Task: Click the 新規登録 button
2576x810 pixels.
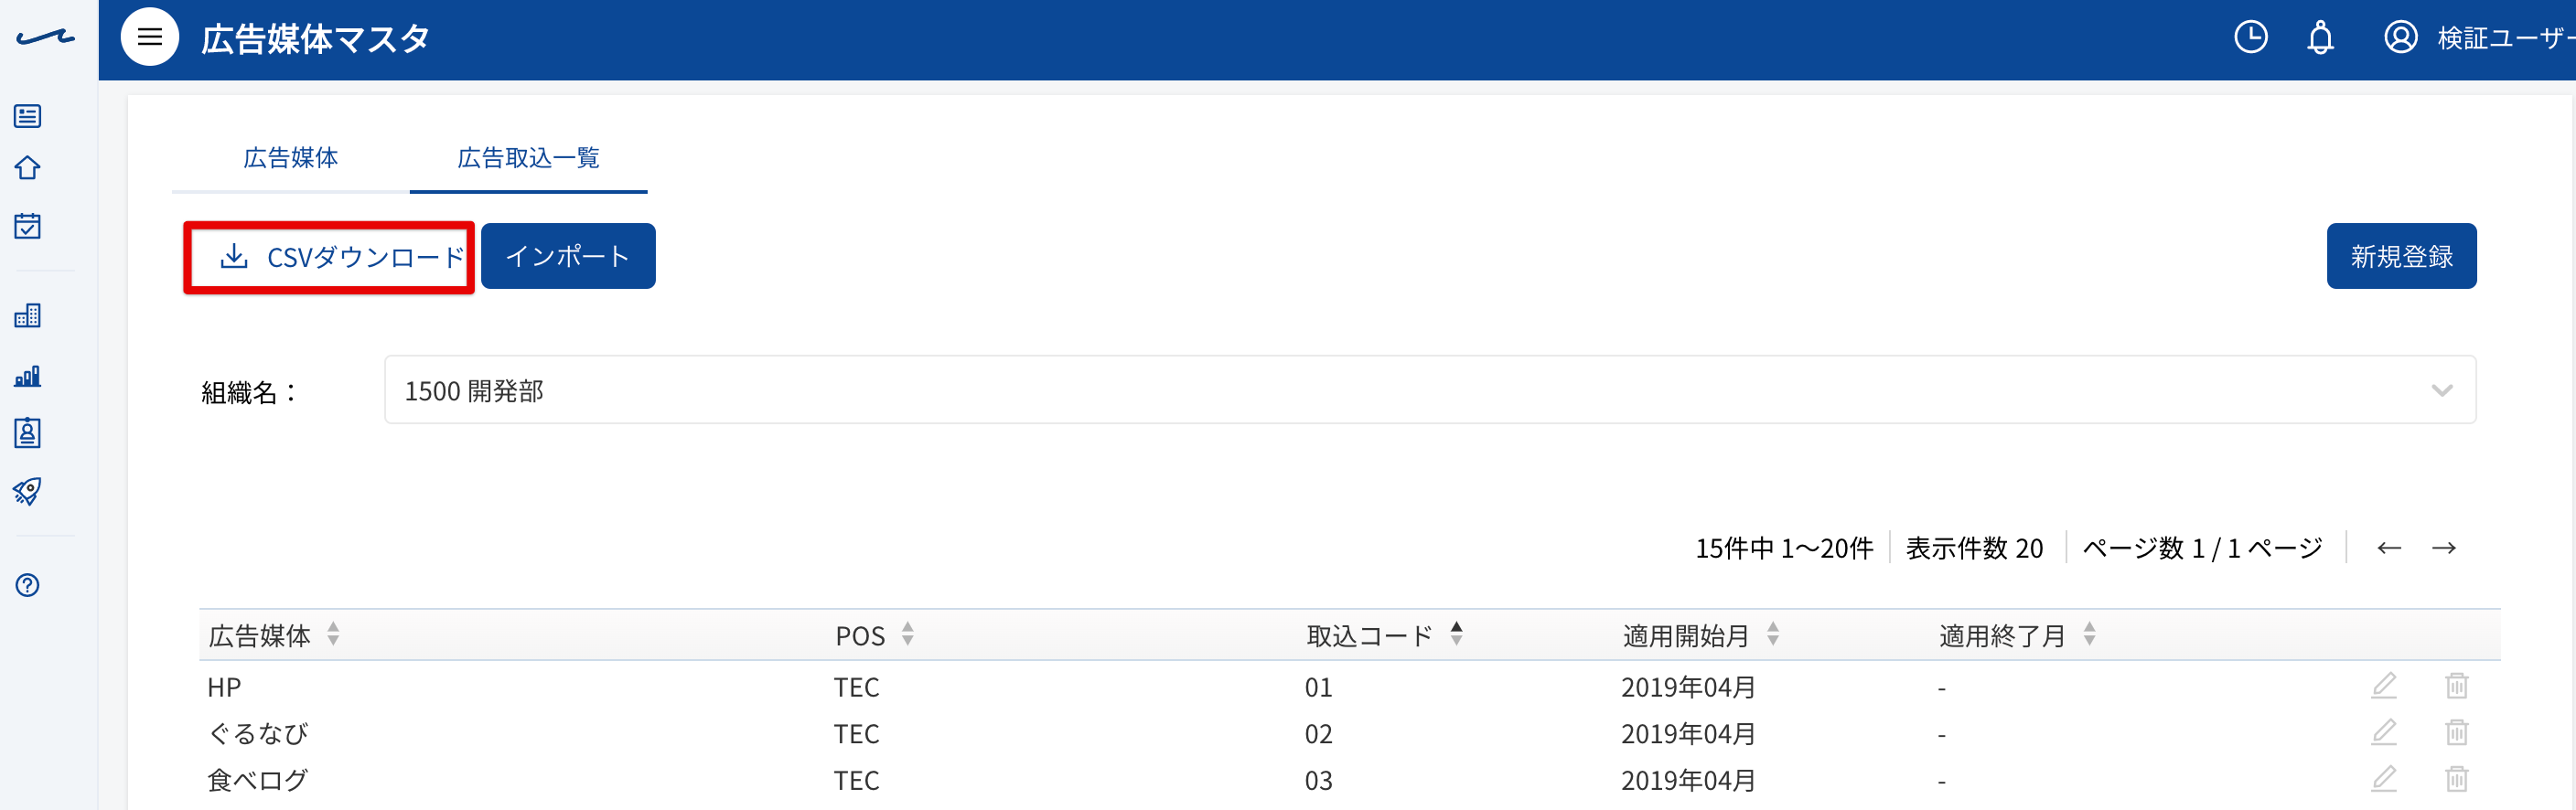Action: (2401, 256)
